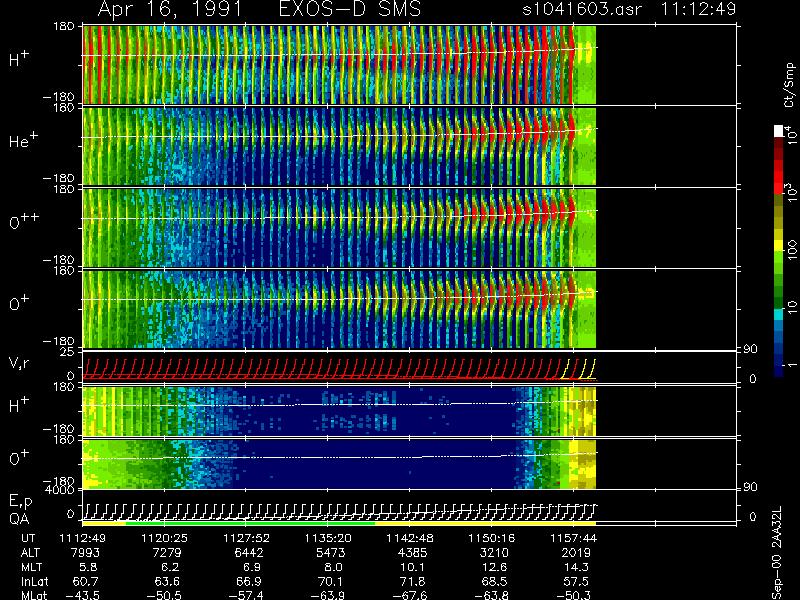Click the green segment of the QA bar

pyautogui.click(x=250, y=523)
